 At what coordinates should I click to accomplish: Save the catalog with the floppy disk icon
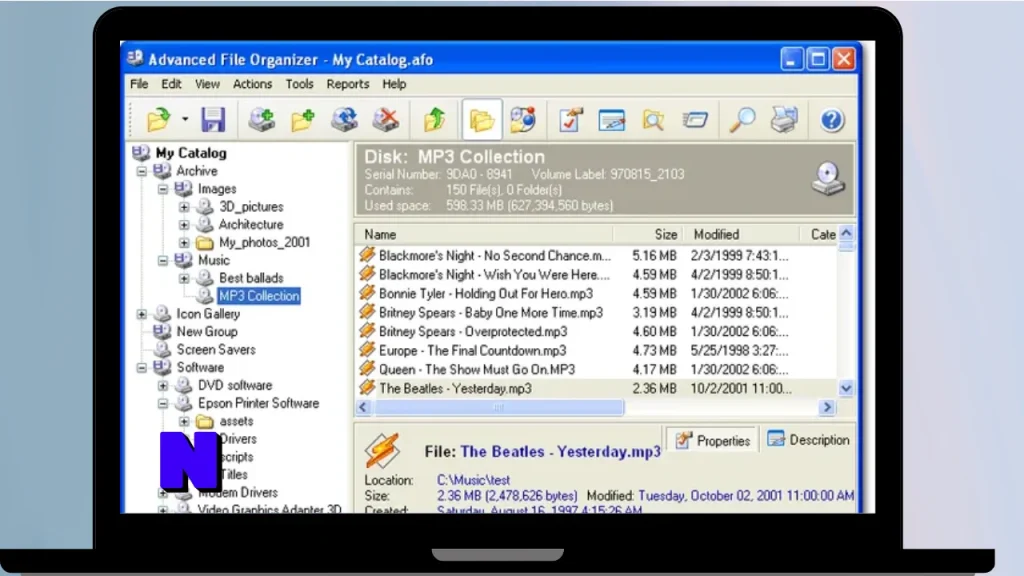213,120
